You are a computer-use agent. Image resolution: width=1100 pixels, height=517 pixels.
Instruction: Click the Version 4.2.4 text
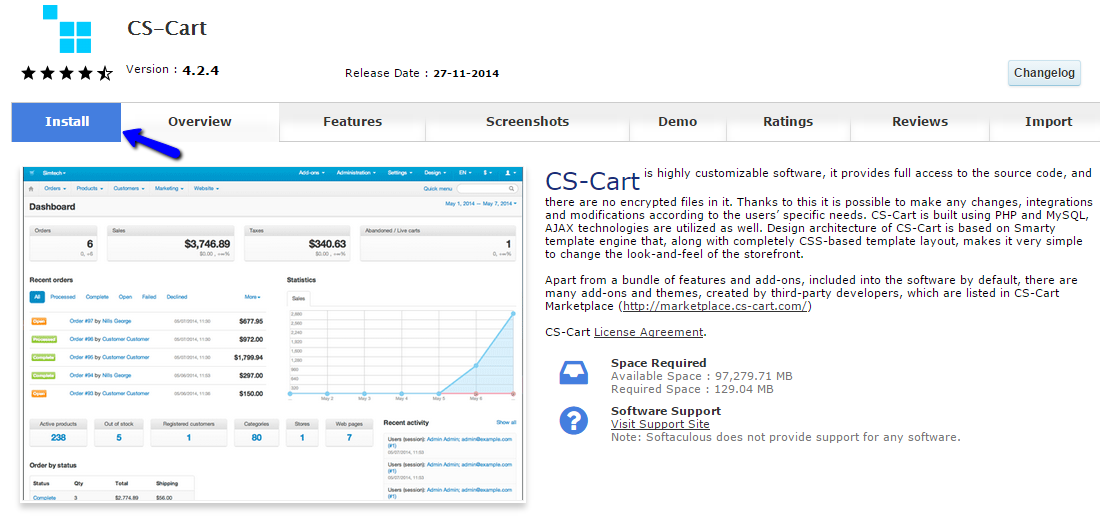point(173,70)
